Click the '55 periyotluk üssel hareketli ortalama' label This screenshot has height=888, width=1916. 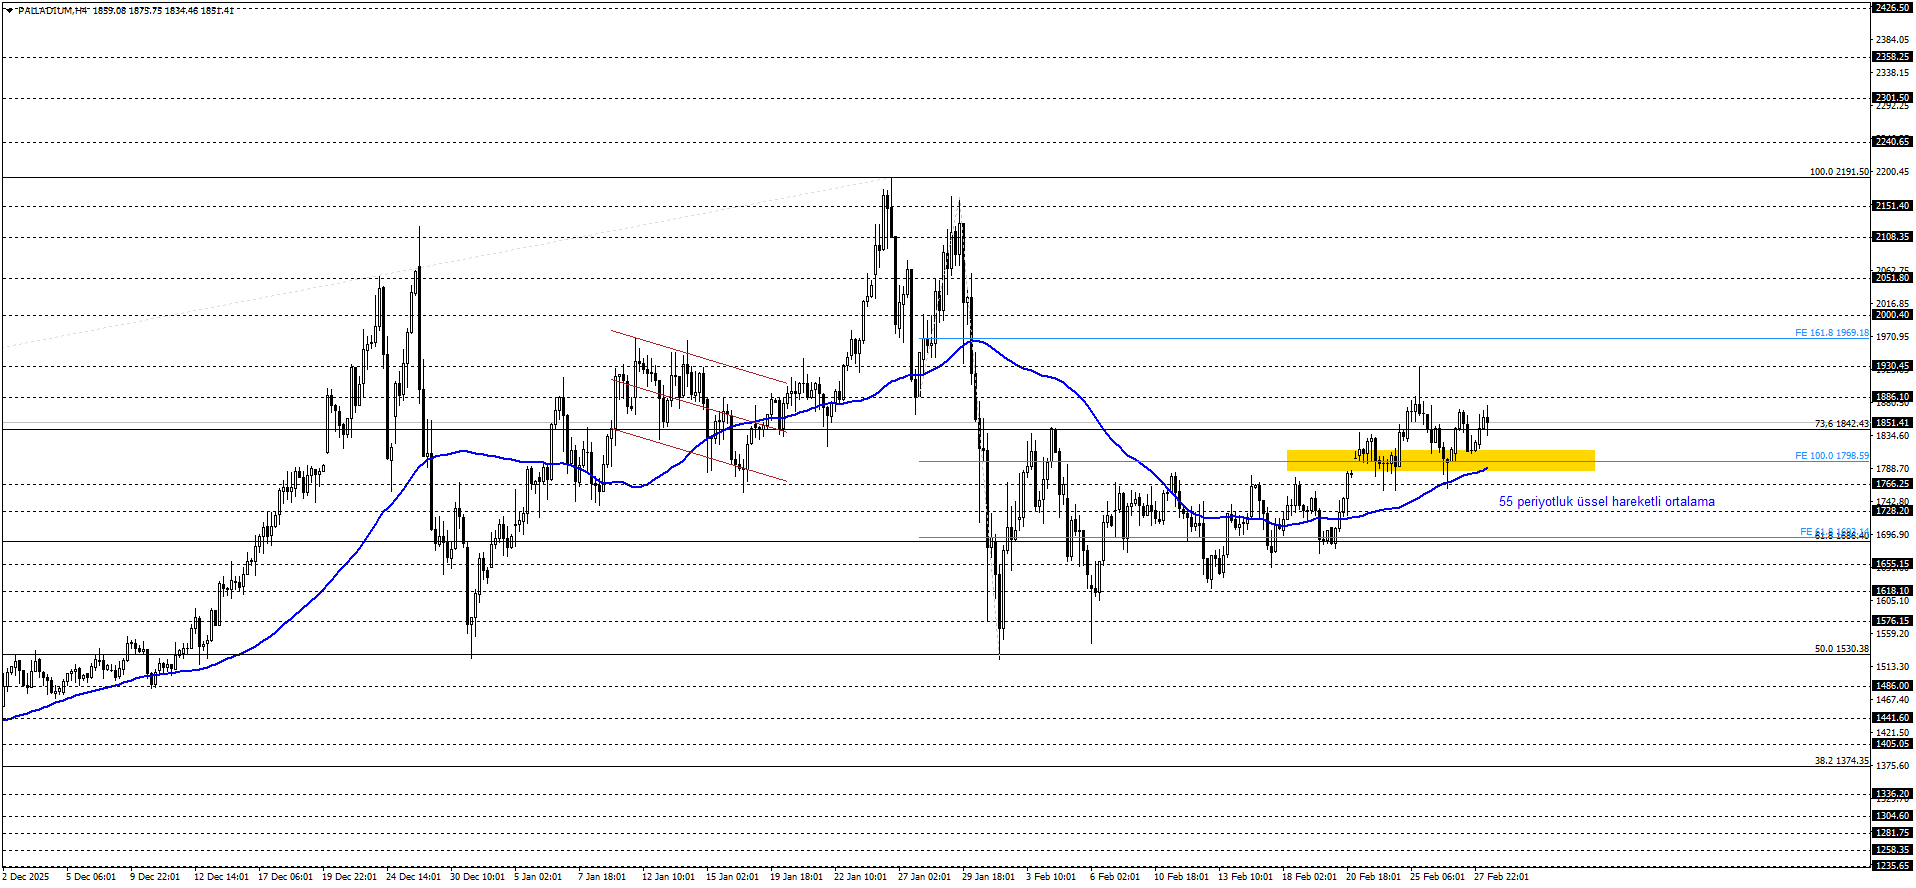point(1606,502)
